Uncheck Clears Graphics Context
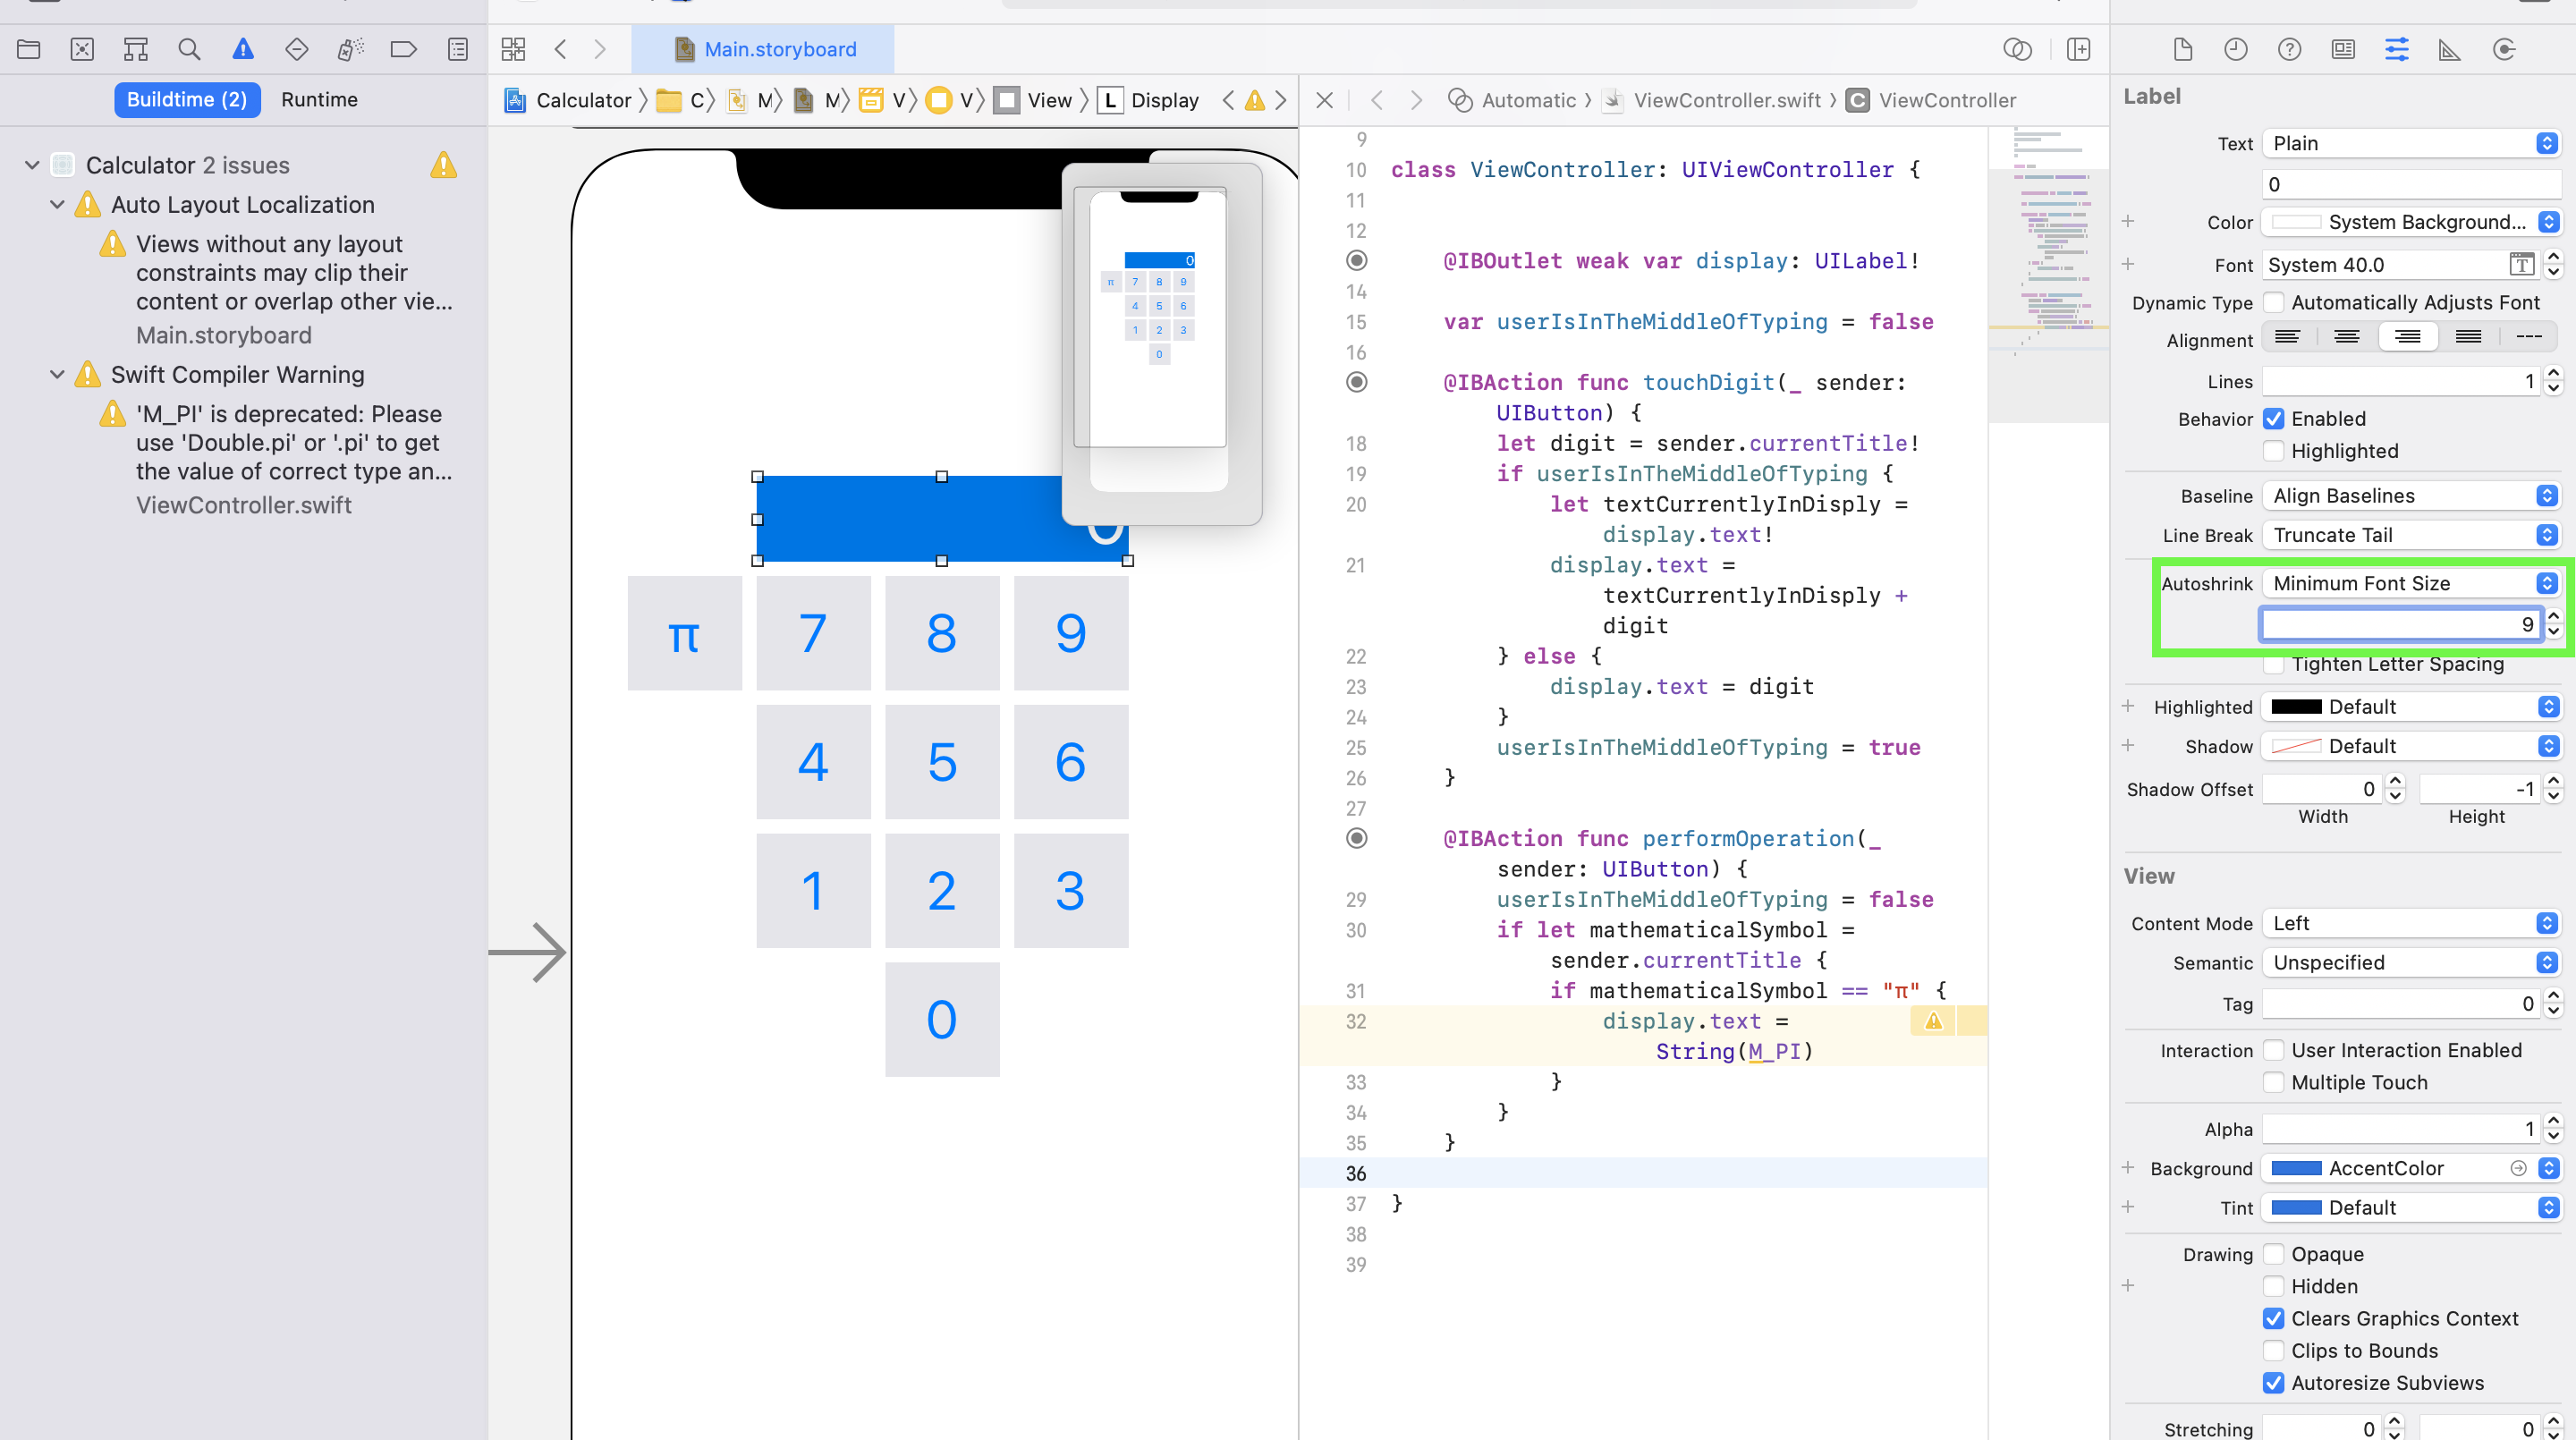Screen dimensions: 2576x1440 [2273, 1318]
